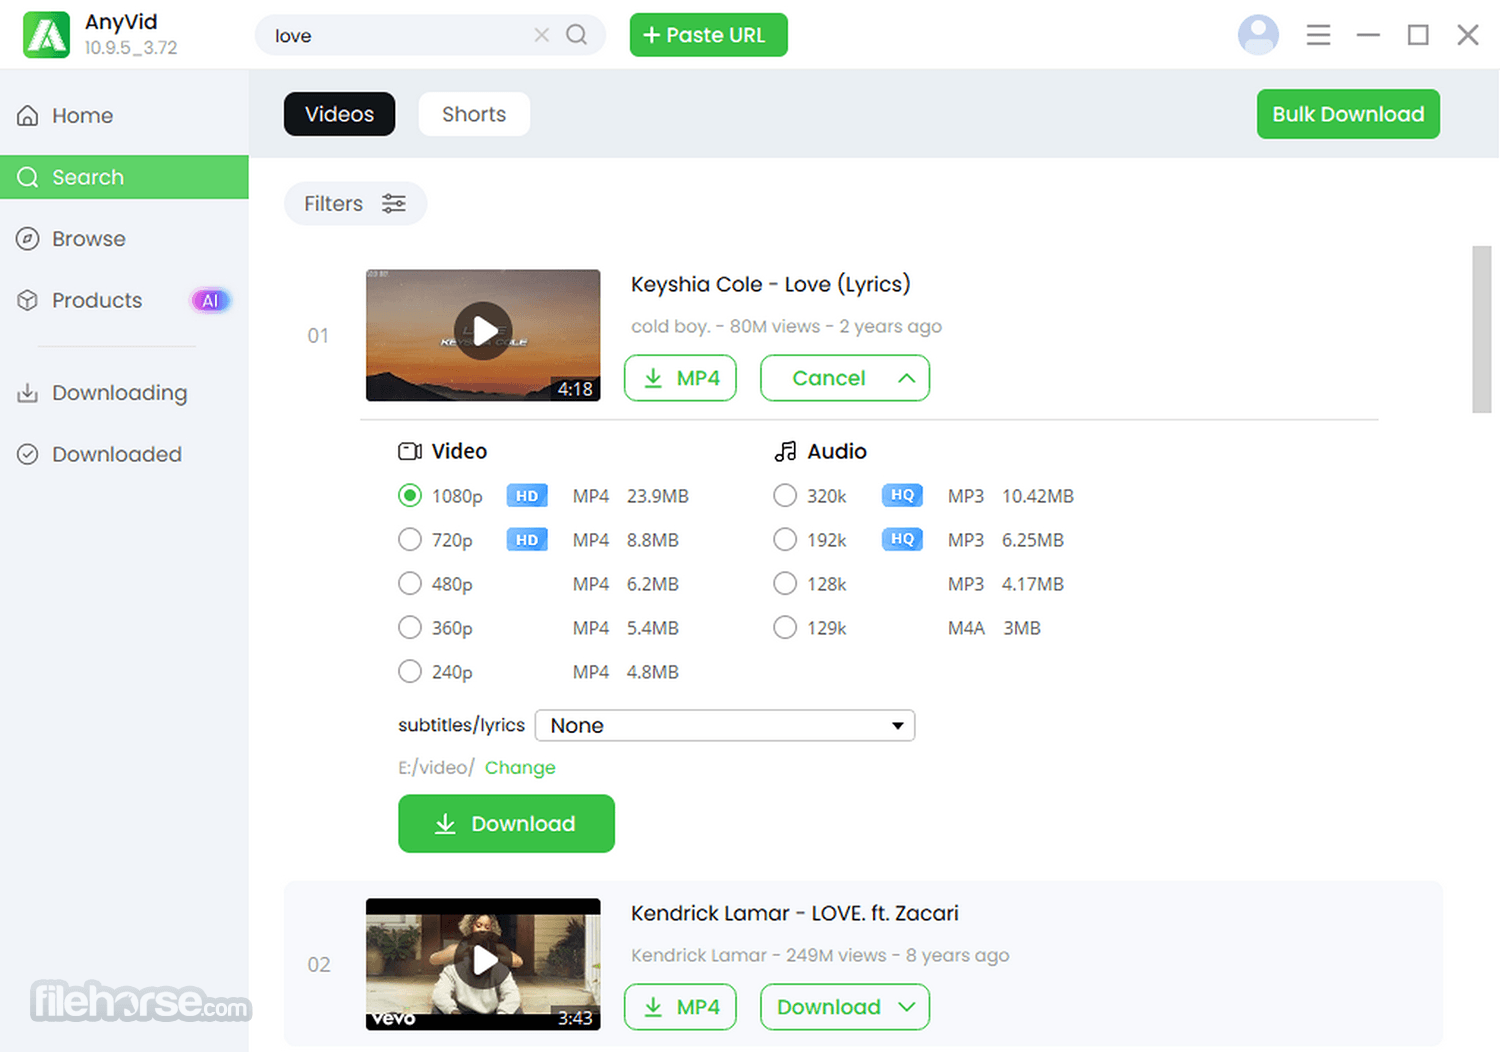This screenshot has width=1500, height=1052.
Task: Click the Bulk Download button
Action: pos(1348,114)
